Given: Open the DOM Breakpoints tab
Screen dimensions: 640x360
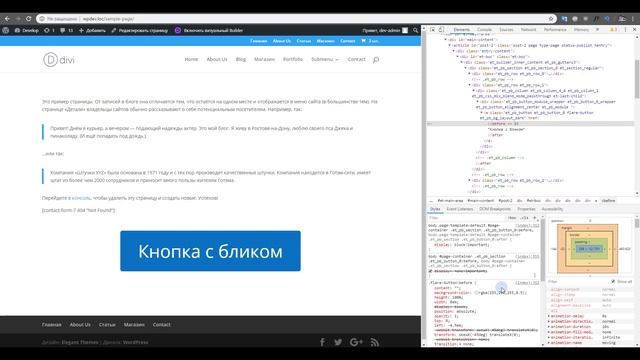Looking at the screenshot, I should click(495, 209).
